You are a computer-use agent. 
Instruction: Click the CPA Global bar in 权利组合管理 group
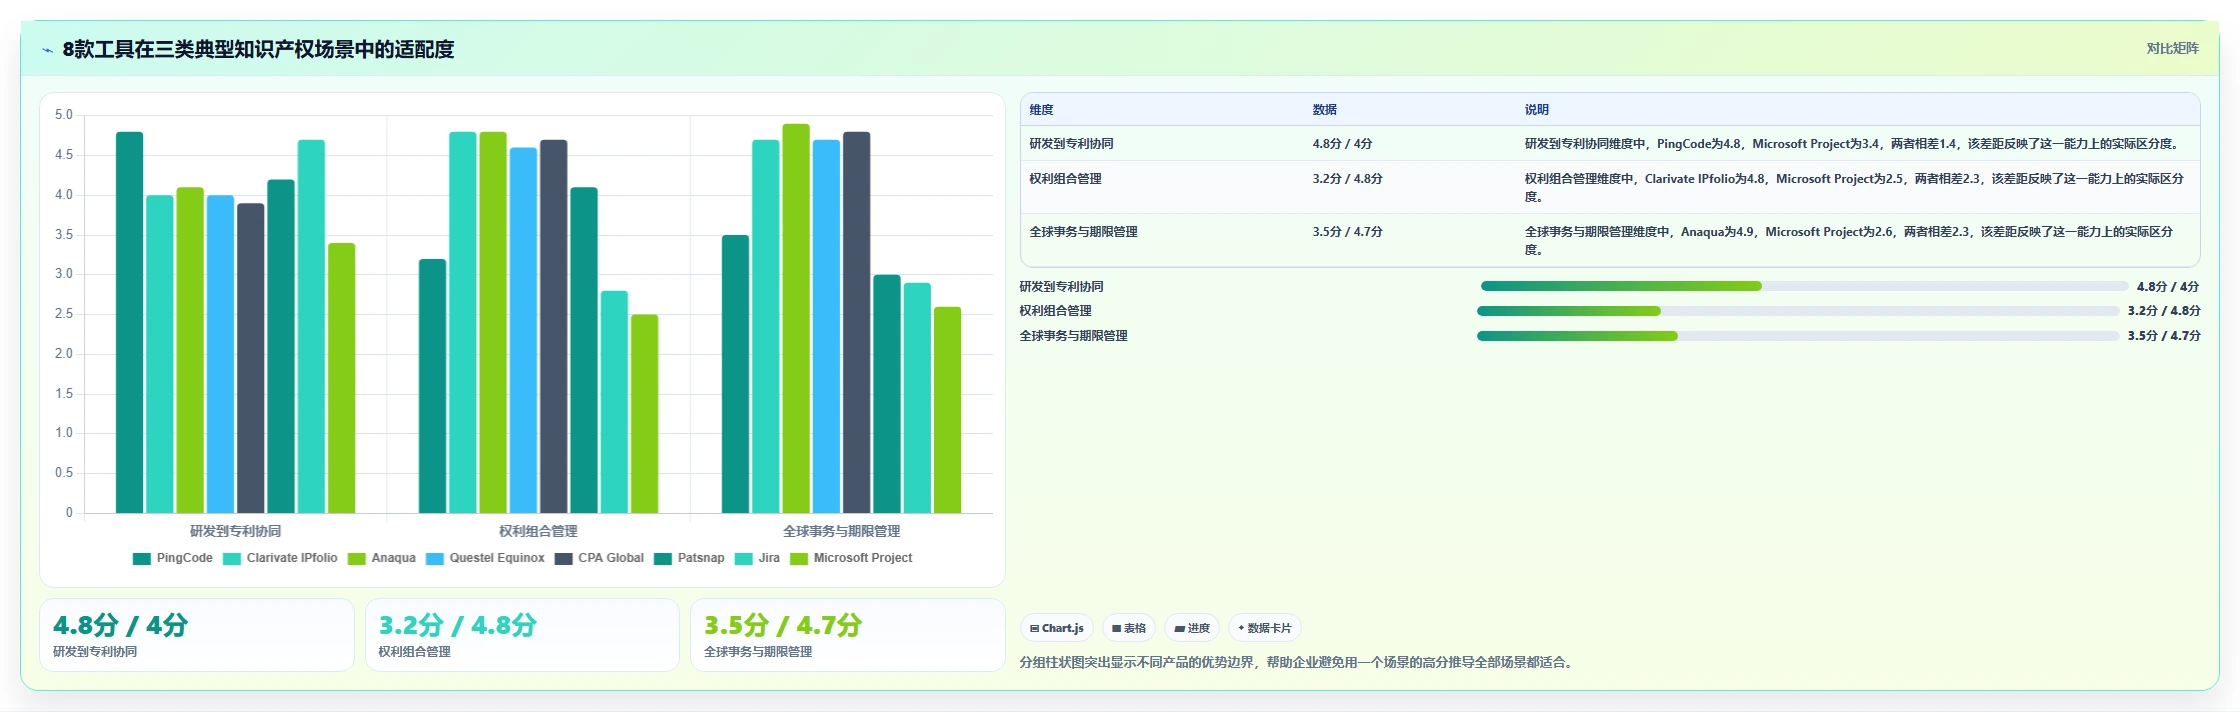click(554, 326)
